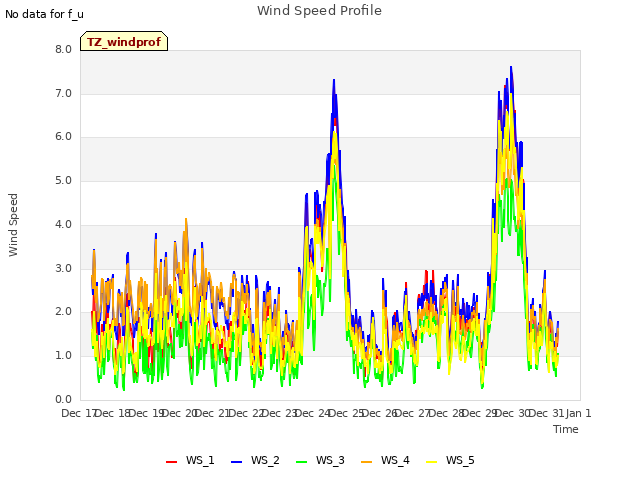Viewport: 640px width, 480px height.
Task: Click the Time x-axis title
Action: (566, 429)
